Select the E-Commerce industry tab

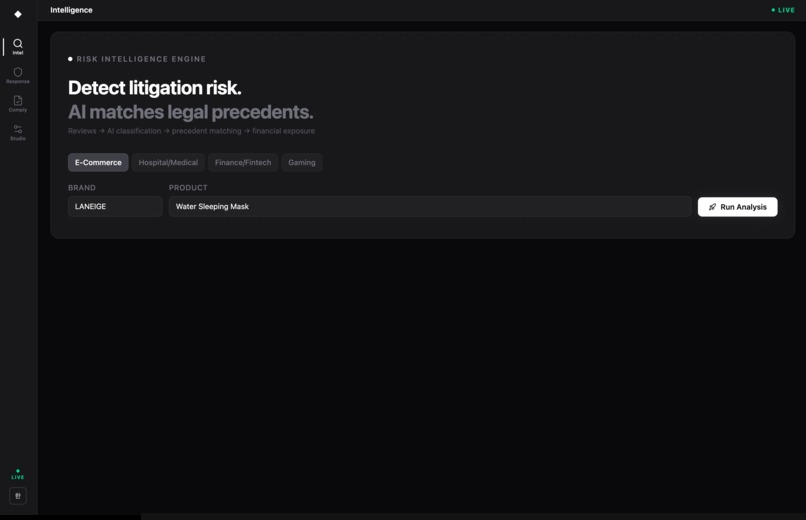[x=98, y=162]
